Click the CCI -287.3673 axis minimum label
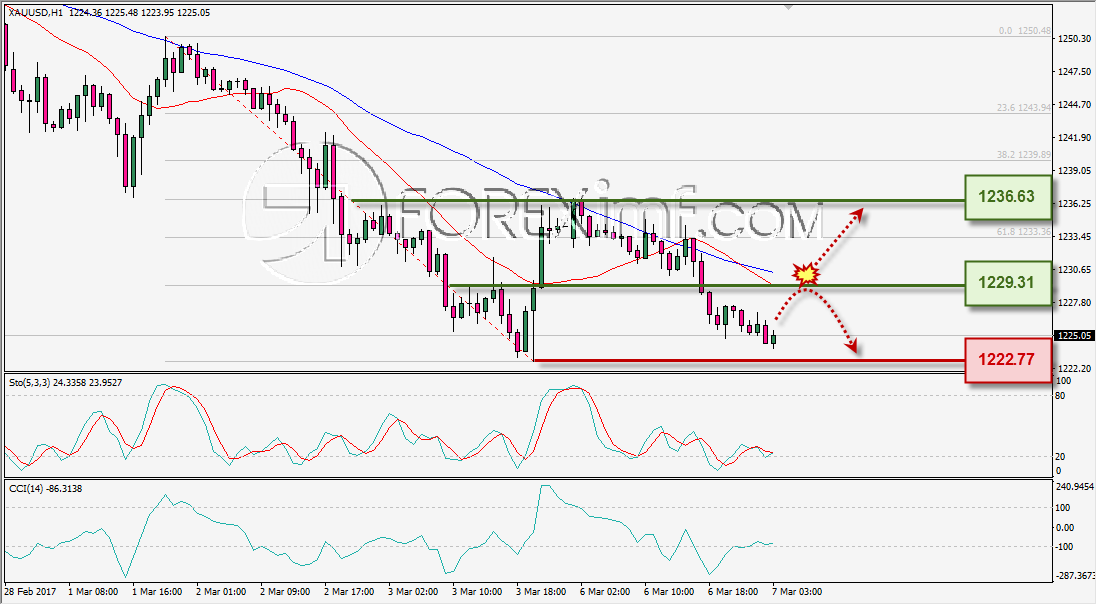The height and width of the screenshot is (605, 1097). click(x=1075, y=576)
